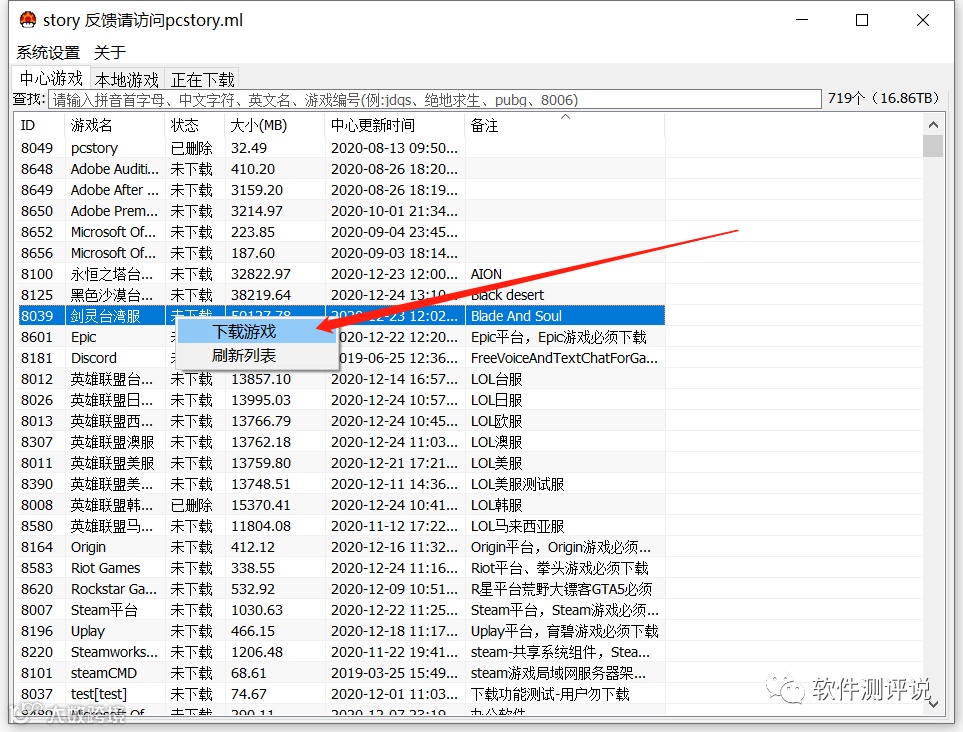The image size is (963, 732).
Task: Select the Riot Games row
Action: click(341, 568)
